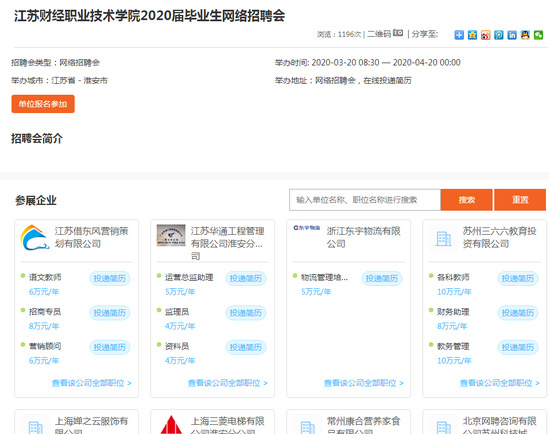549x434 pixels.
Task: Open 浙江东宇物流 company logo
Action: pos(307,228)
